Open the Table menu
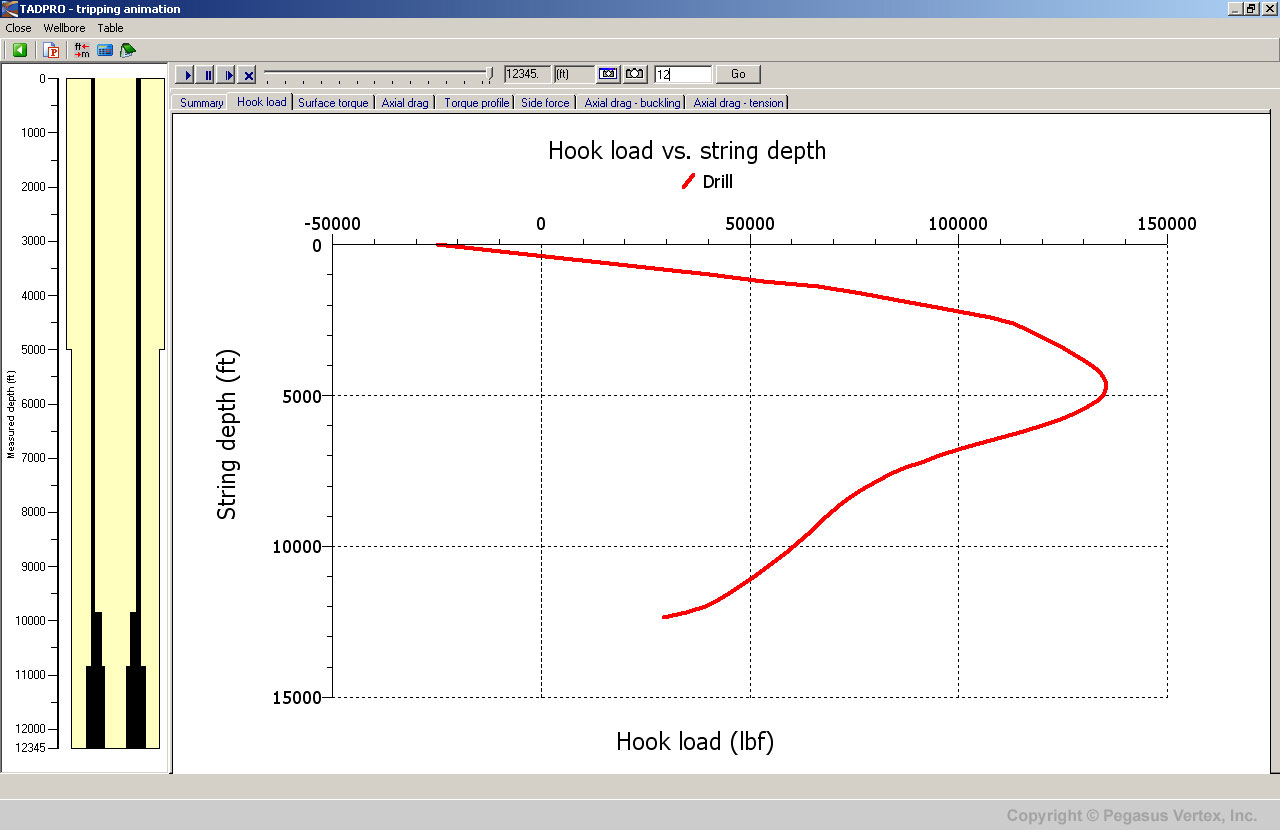This screenshot has width=1280, height=830. tap(110, 28)
